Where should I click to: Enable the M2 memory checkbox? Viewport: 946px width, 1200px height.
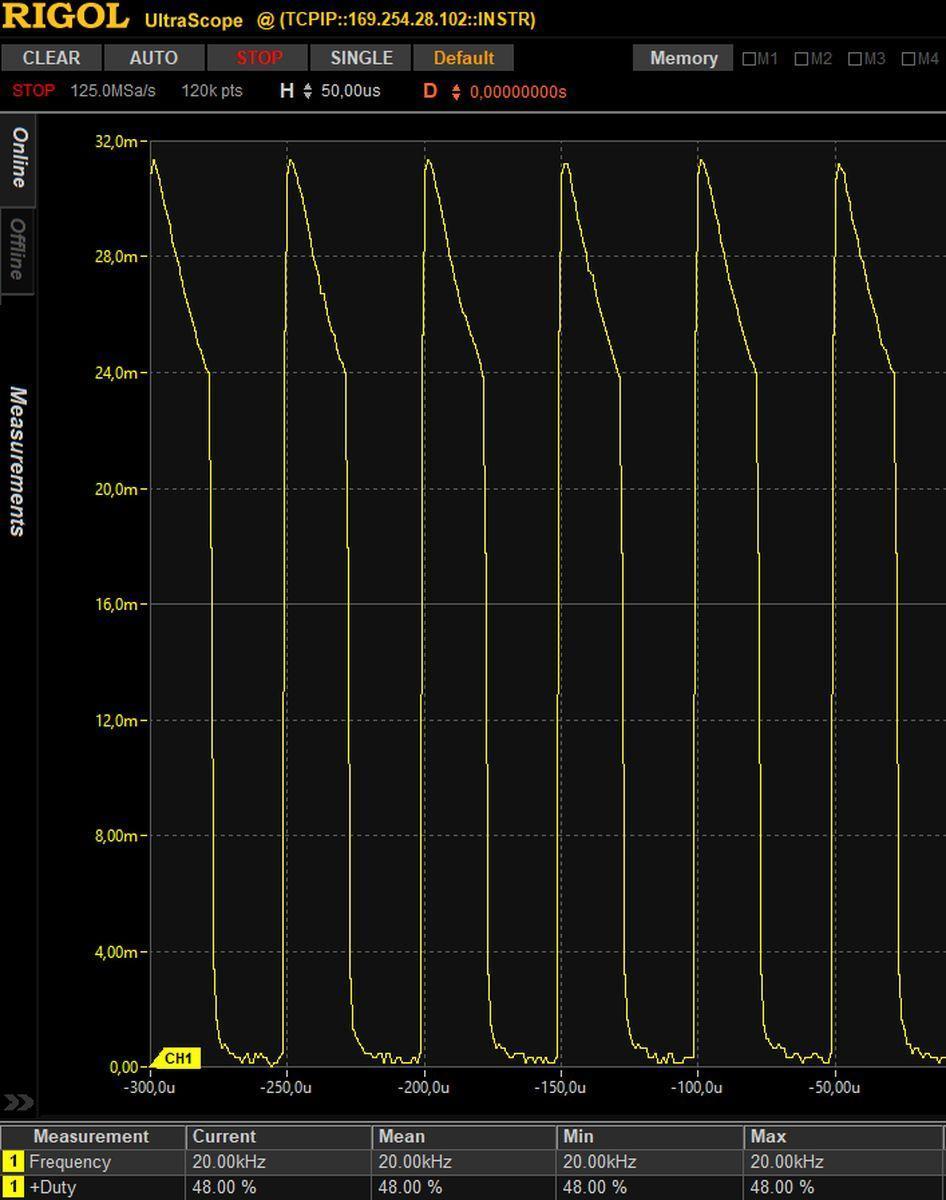point(802,59)
